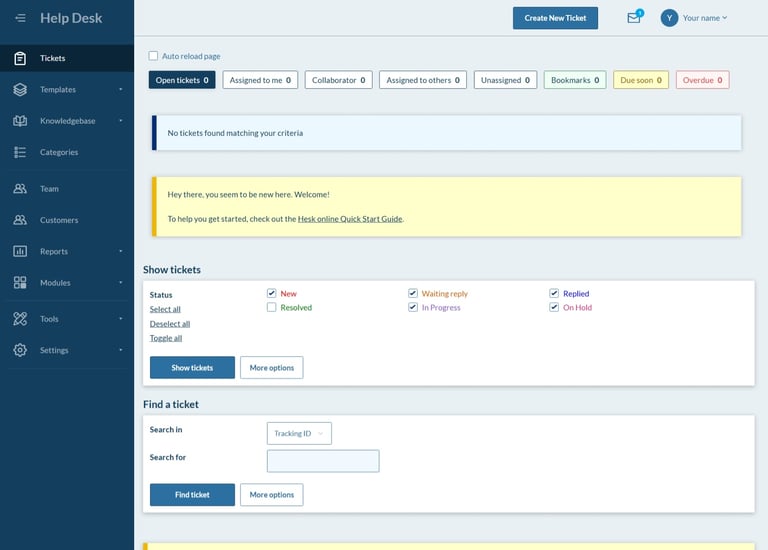
Task: Open Team via its people icon
Action: click(x=20, y=189)
